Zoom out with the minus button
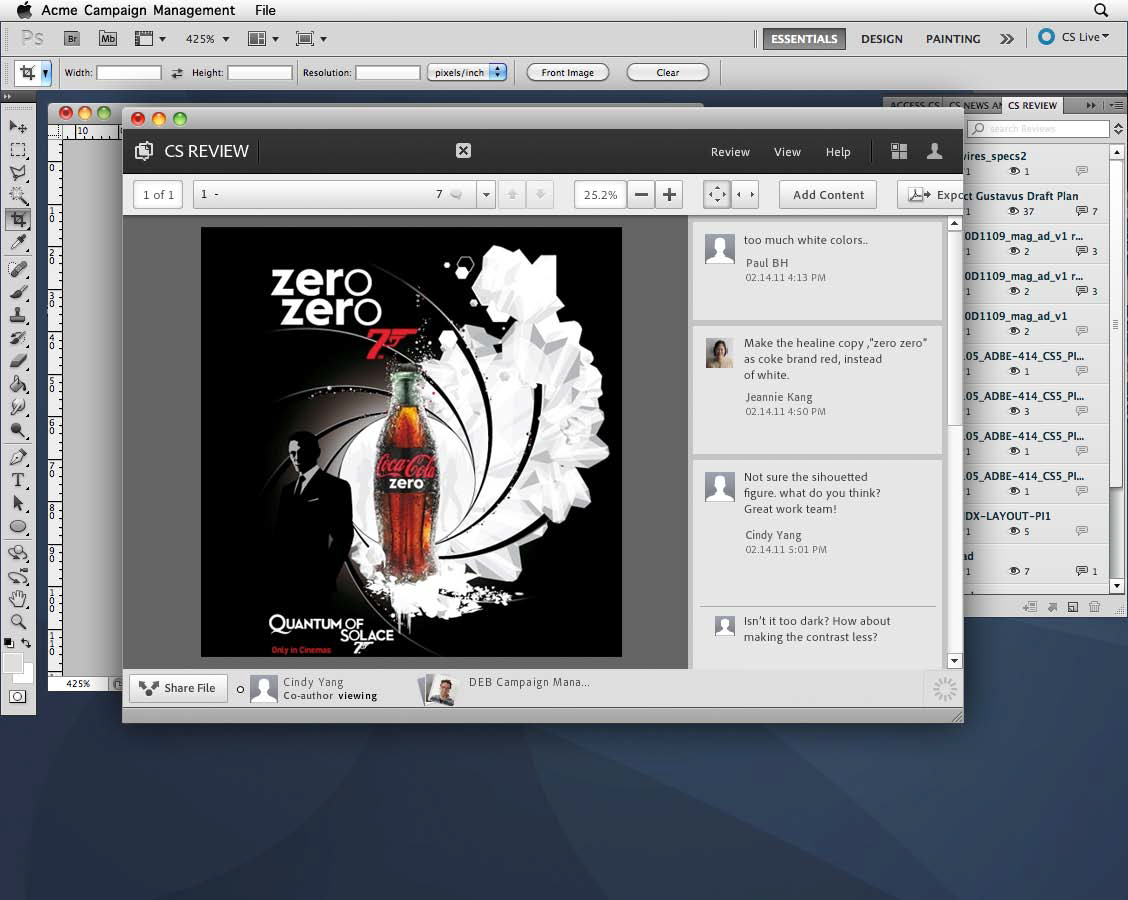This screenshot has width=1128, height=900. coord(642,194)
